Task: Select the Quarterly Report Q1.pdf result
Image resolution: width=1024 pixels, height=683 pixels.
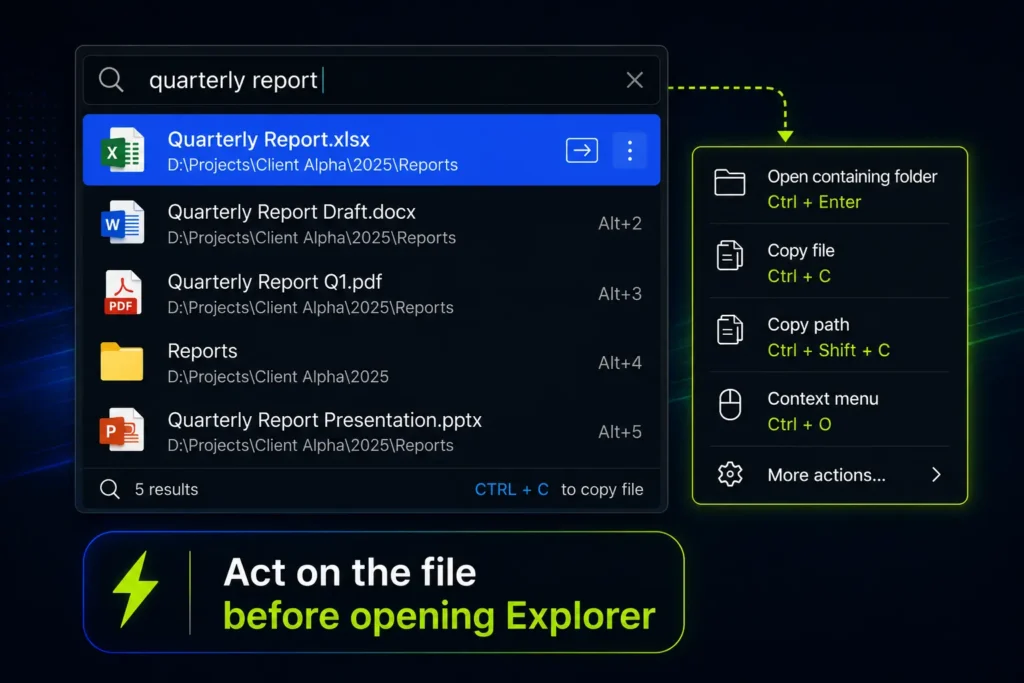Action: (x=371, y=293)
